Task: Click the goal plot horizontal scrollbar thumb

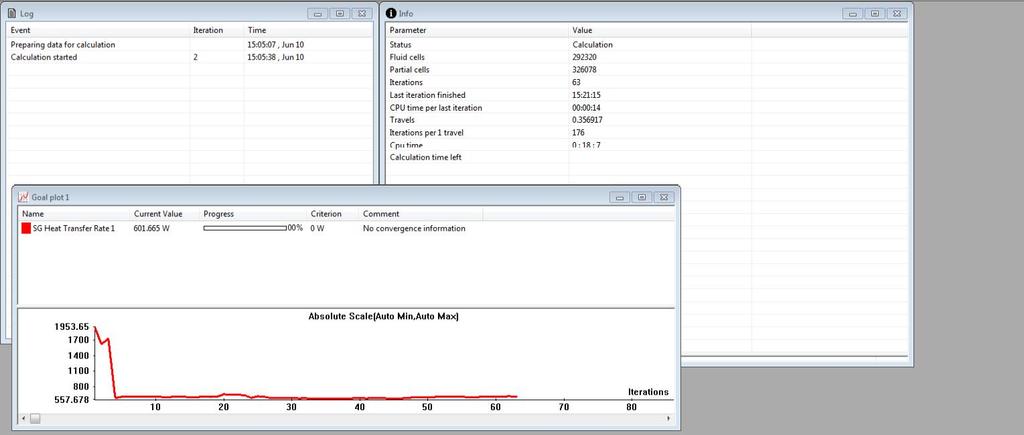Action: click(35, 418)
